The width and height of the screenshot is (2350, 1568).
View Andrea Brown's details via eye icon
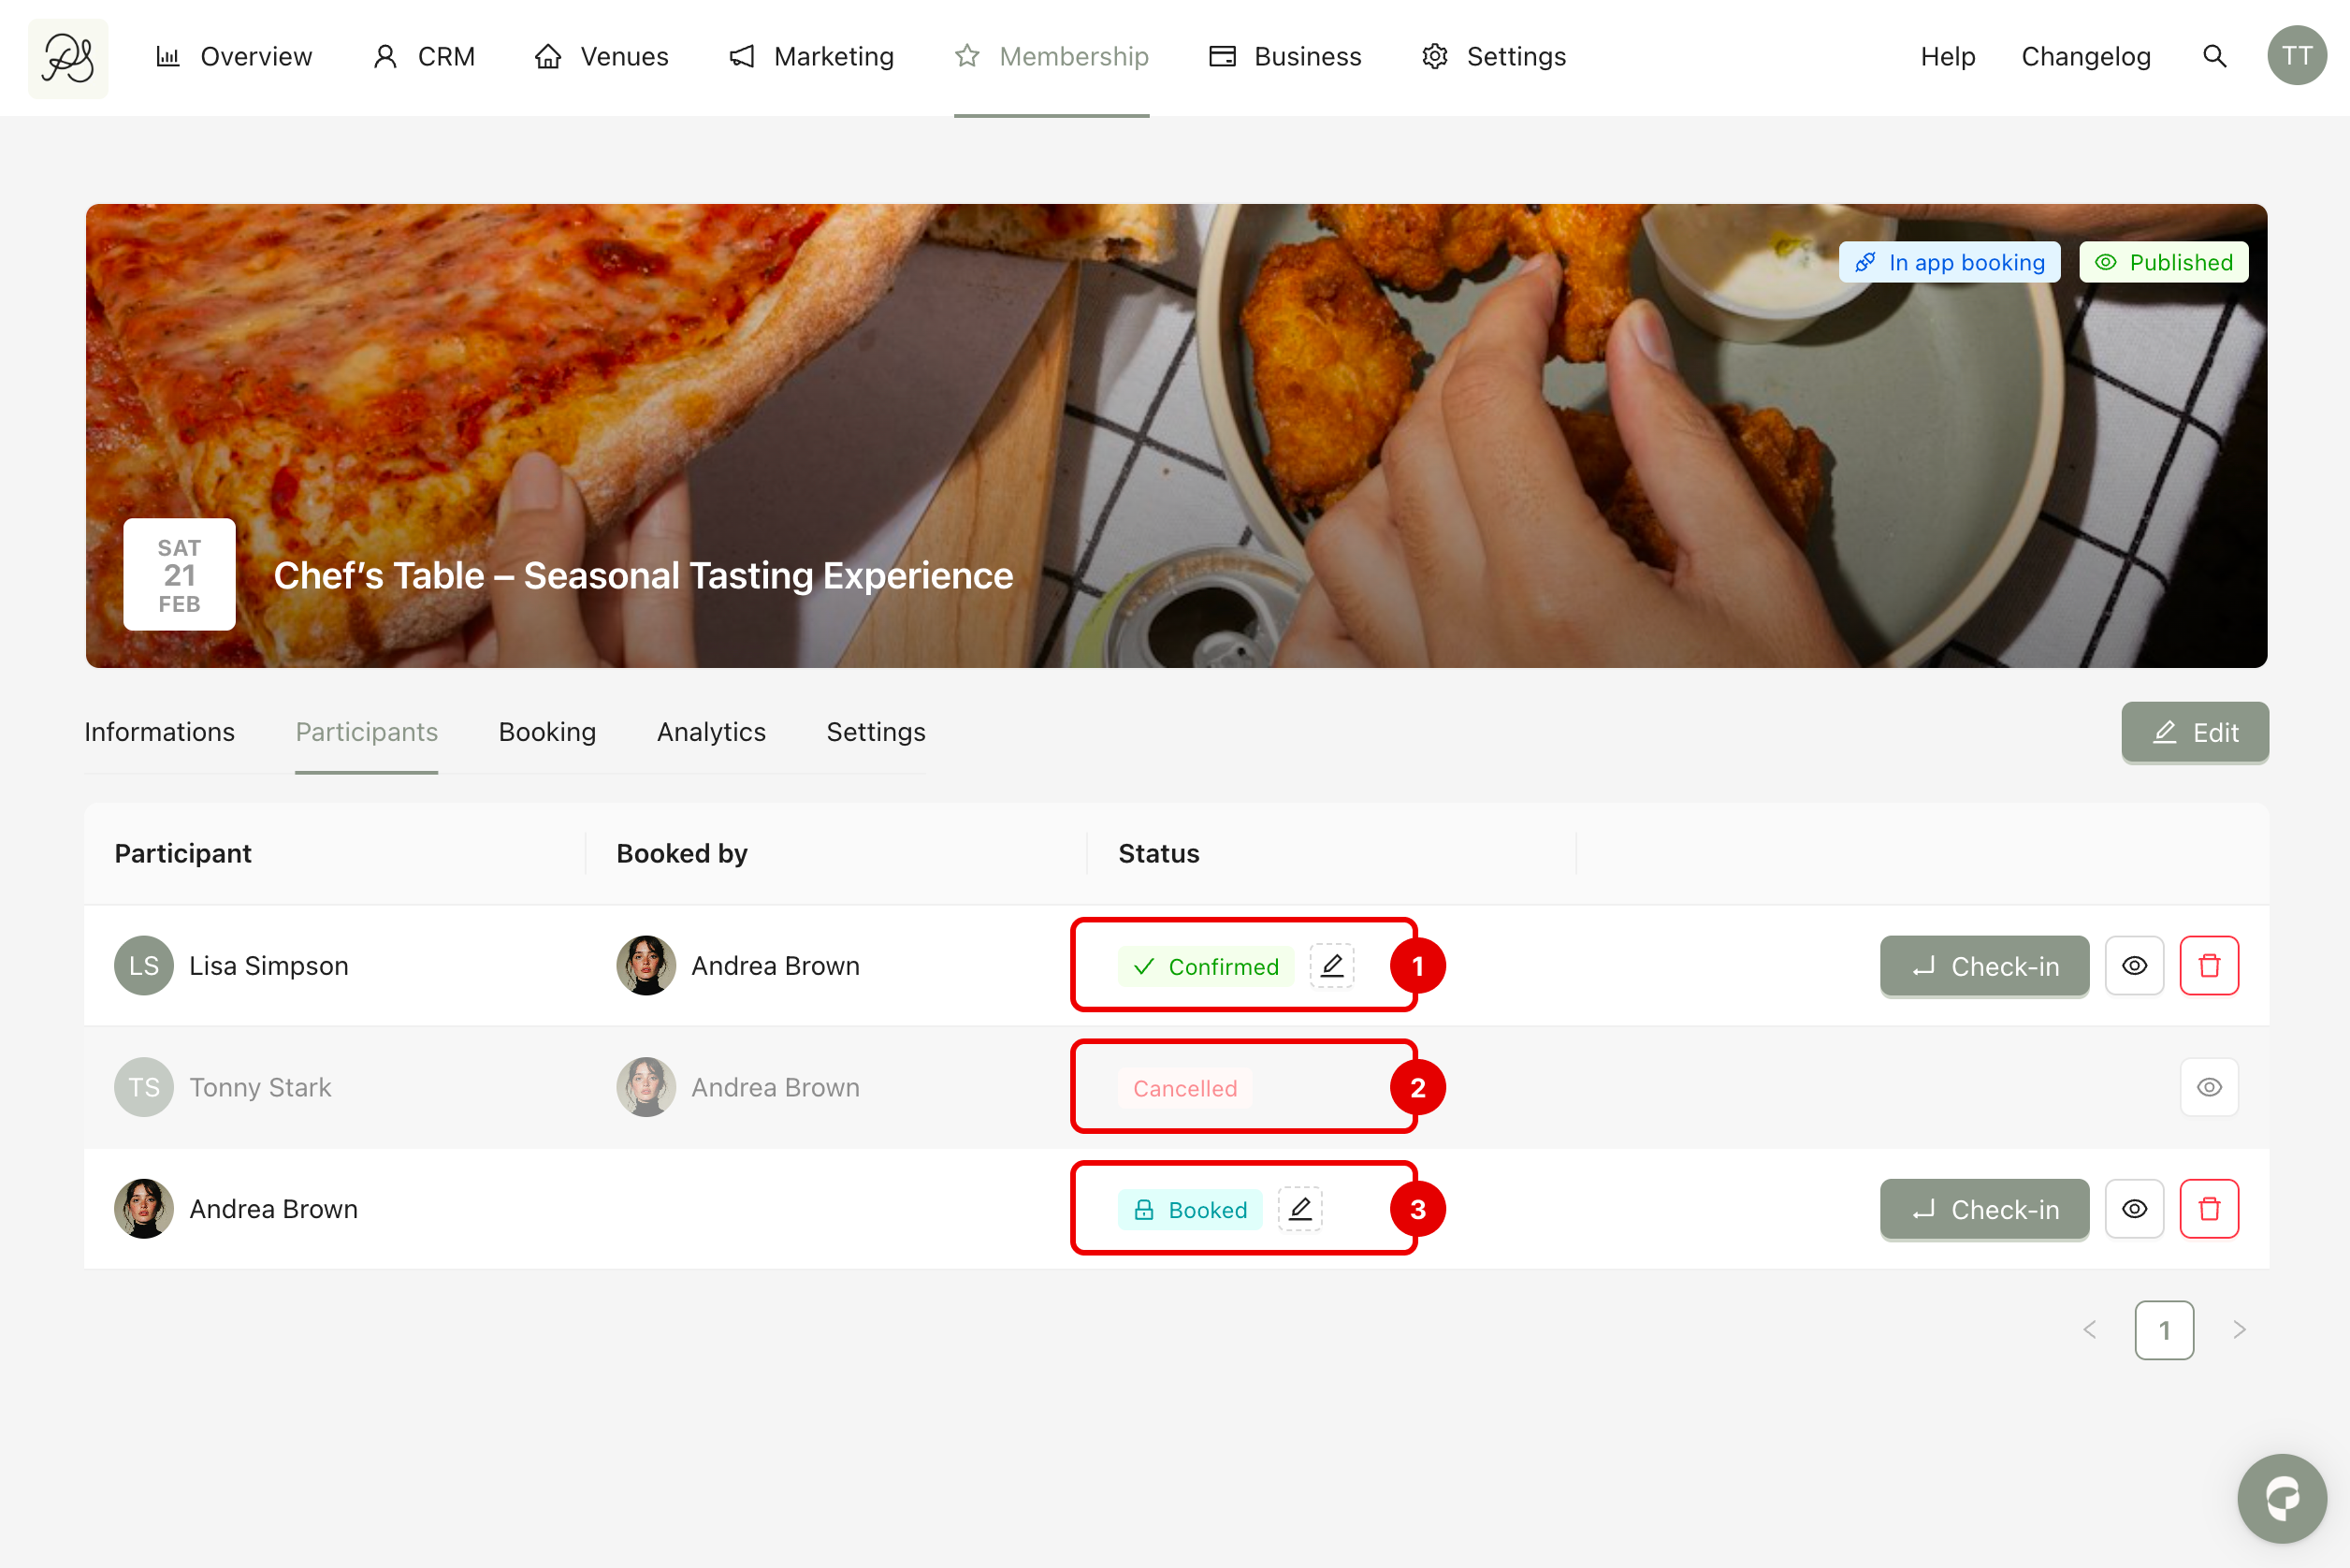(x=2134, y=1209)
